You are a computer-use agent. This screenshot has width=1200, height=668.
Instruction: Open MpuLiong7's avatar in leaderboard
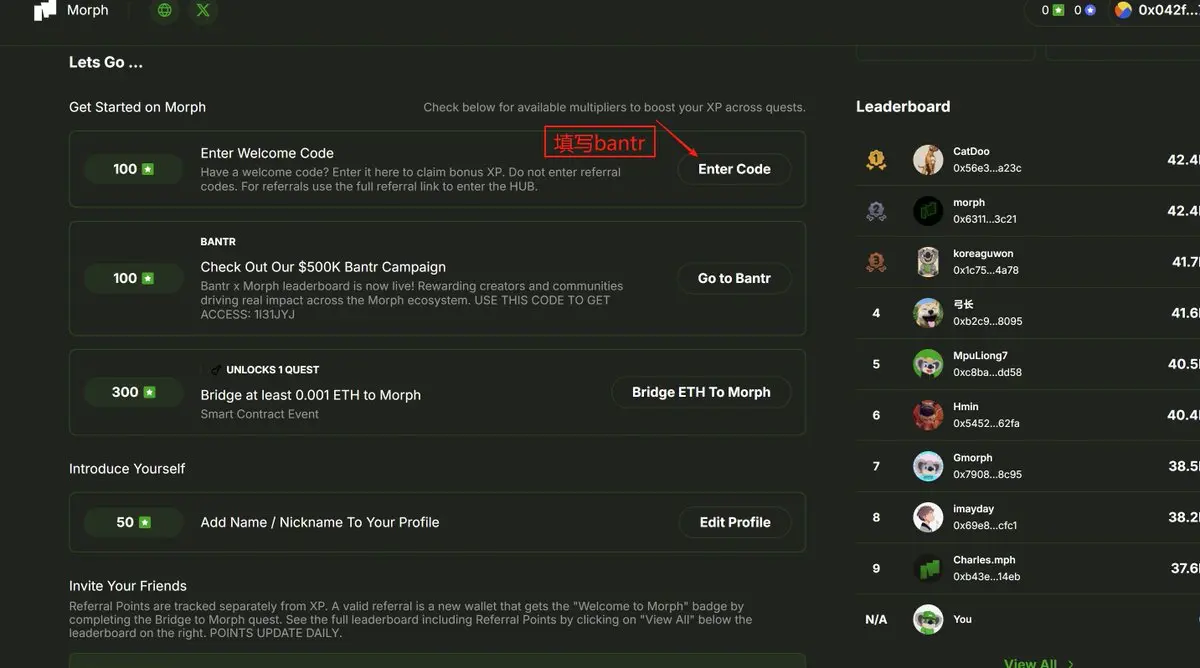928,364
